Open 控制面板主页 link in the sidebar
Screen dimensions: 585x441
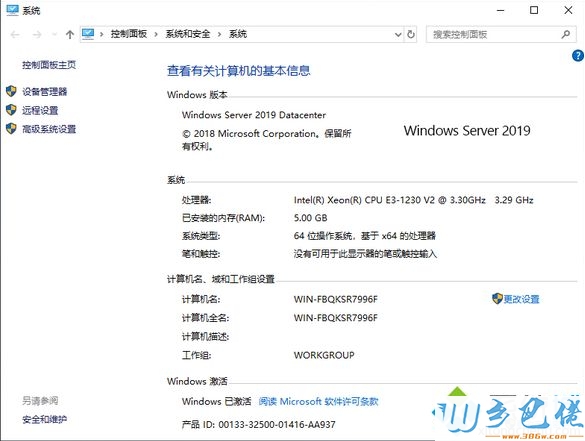click(49, 65)
